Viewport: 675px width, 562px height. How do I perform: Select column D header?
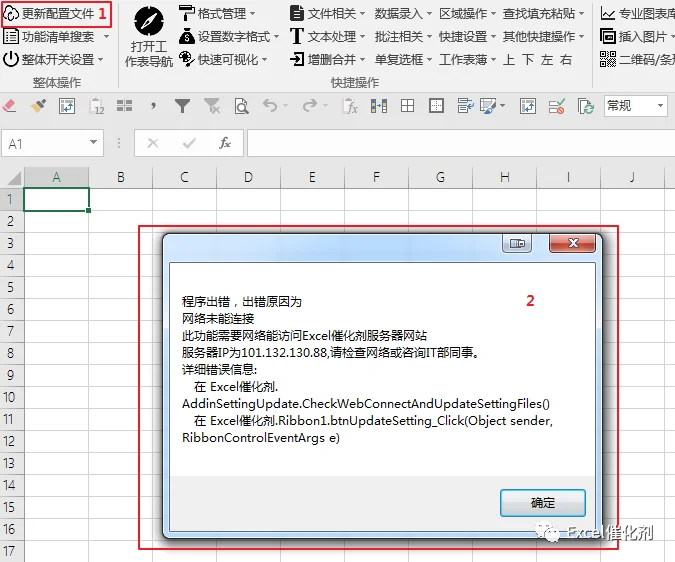(x=248, y=177)
